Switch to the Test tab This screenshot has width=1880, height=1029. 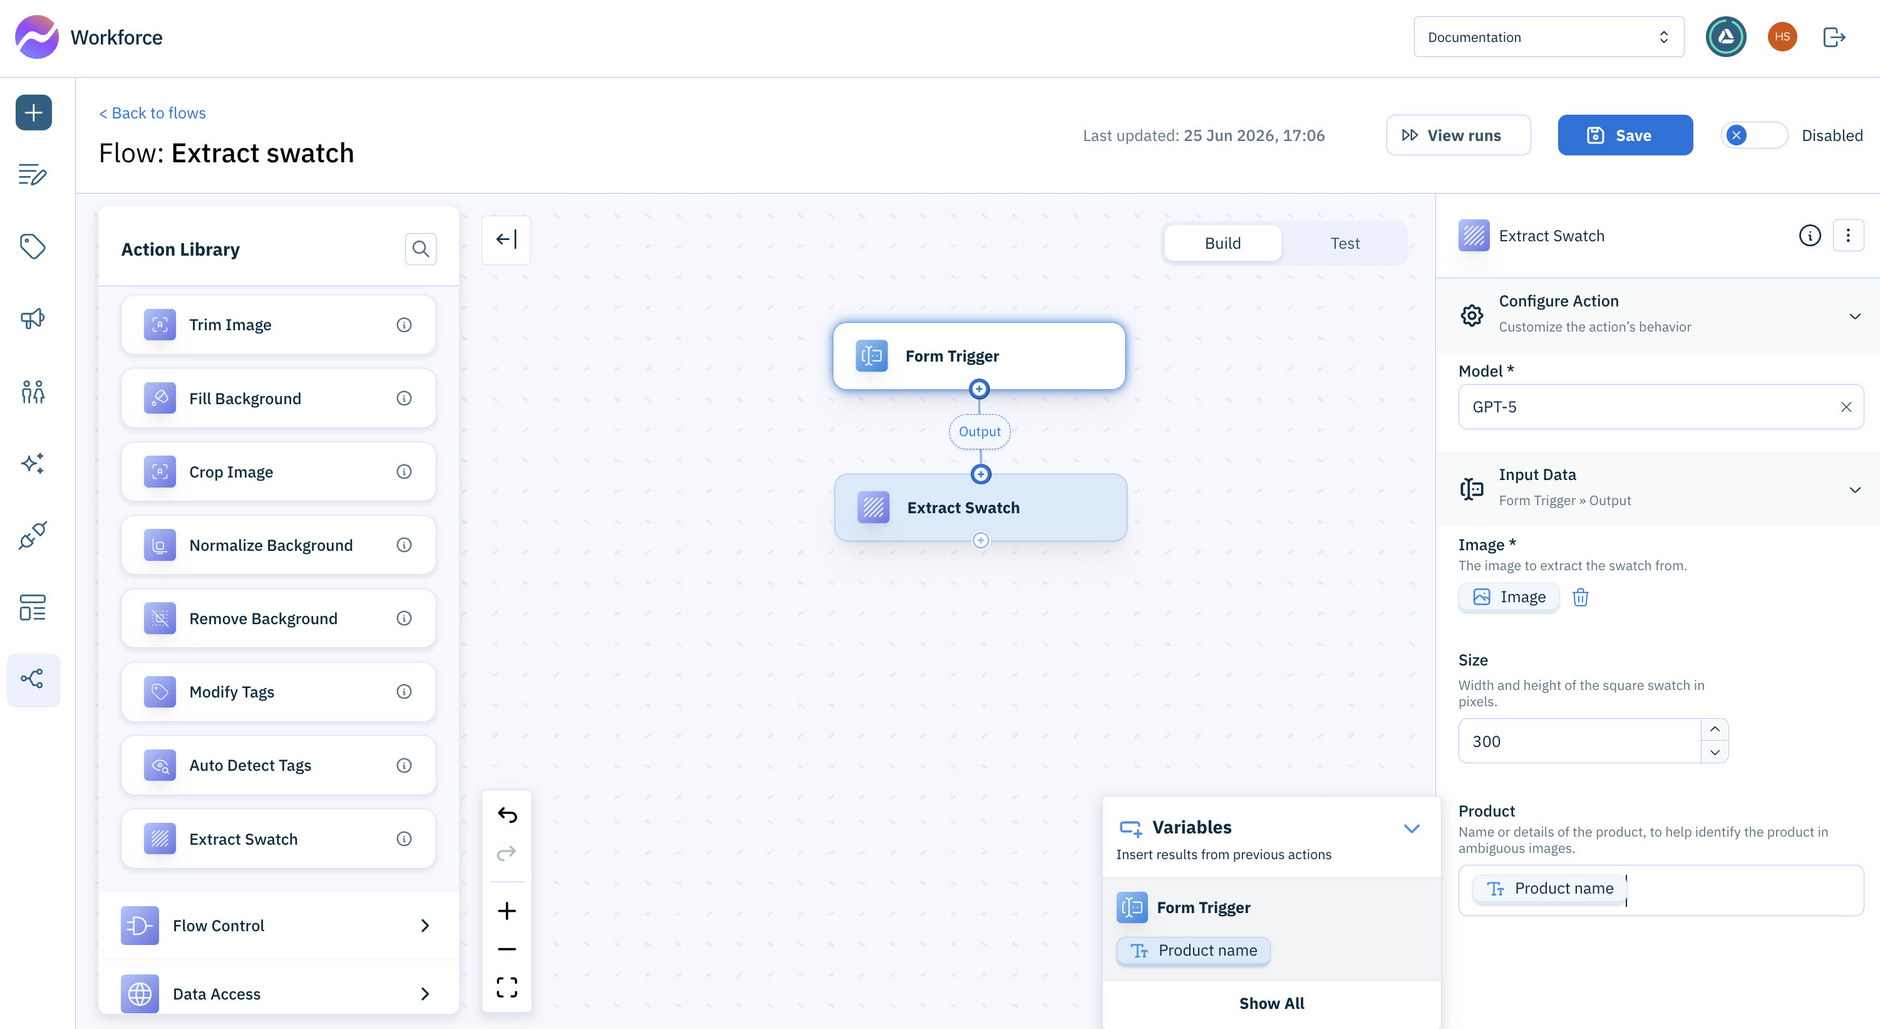[1345, 243]
